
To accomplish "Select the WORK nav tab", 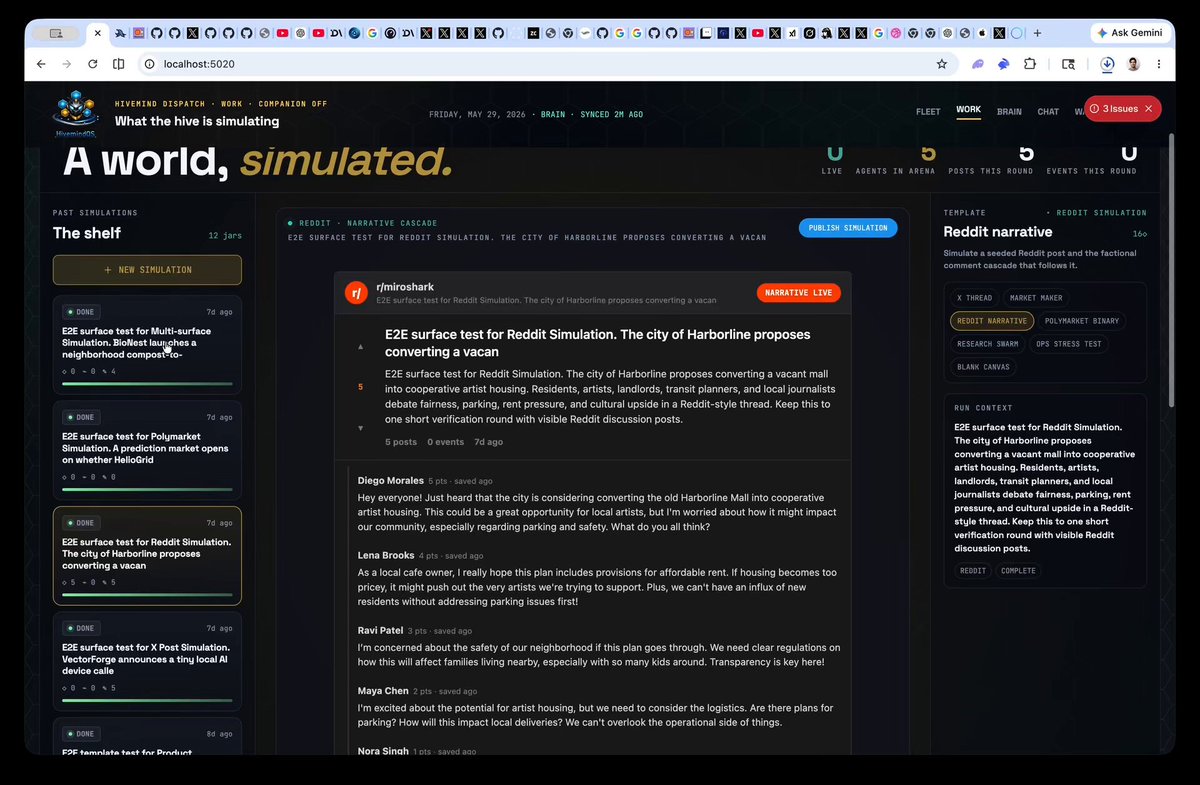I will [x=968, y=110].
